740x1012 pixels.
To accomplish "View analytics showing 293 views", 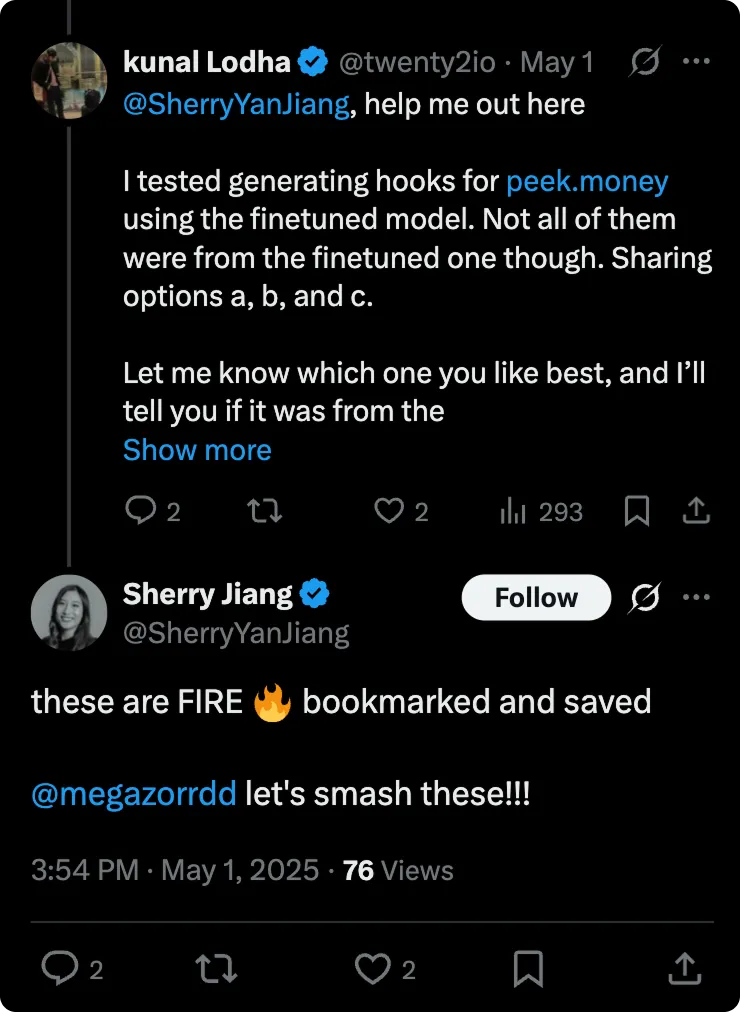I will pyautogui.click(x=541, y=512).
